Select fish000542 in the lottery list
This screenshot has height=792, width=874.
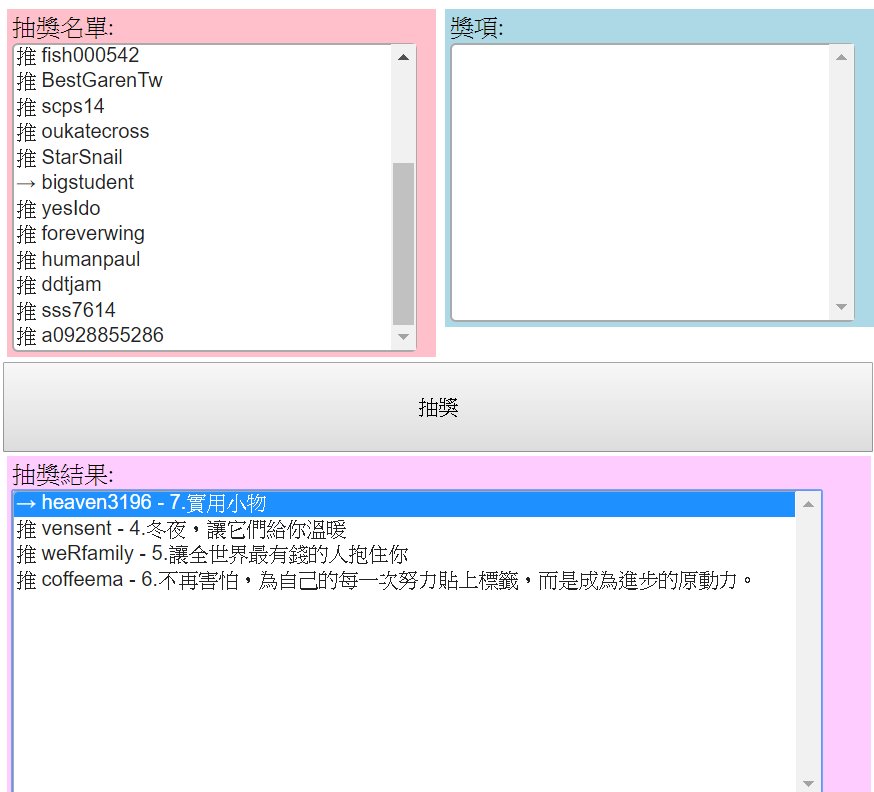point(203,55)
